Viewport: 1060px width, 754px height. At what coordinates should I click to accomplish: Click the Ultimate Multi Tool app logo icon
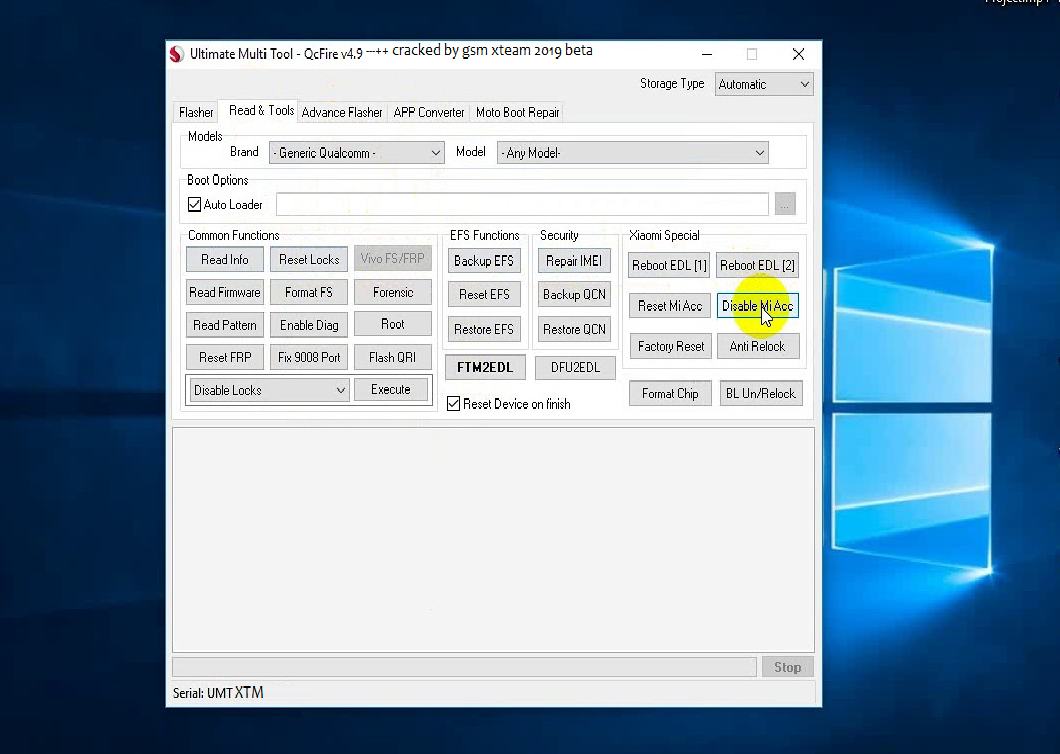coord(177,54)
